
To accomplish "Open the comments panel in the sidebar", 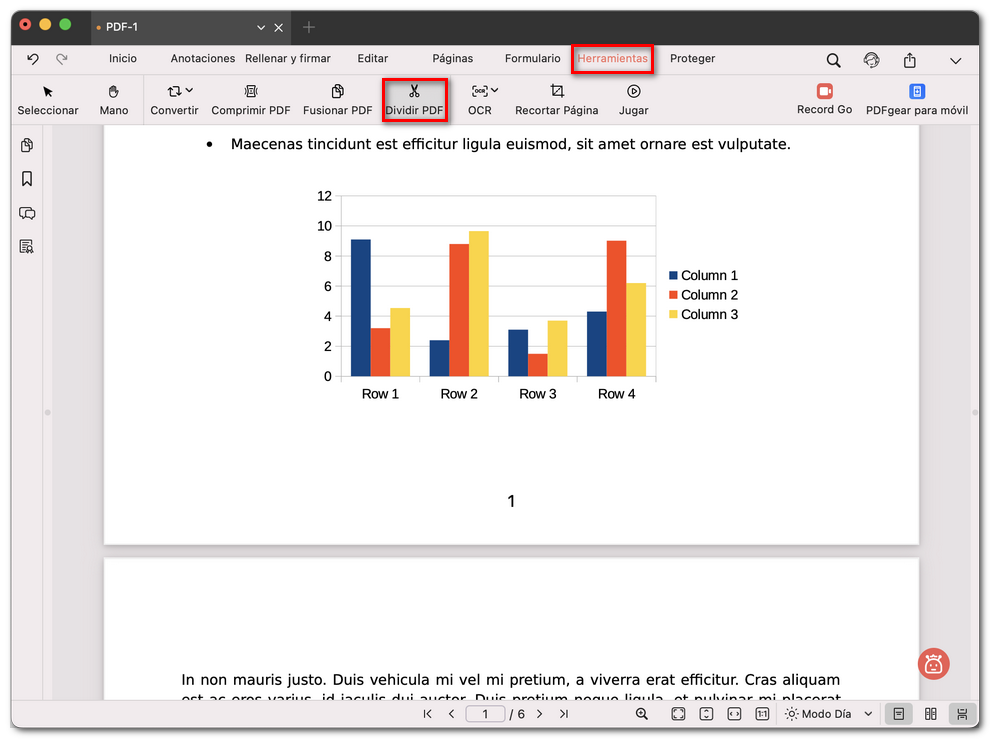I will 26,213.
